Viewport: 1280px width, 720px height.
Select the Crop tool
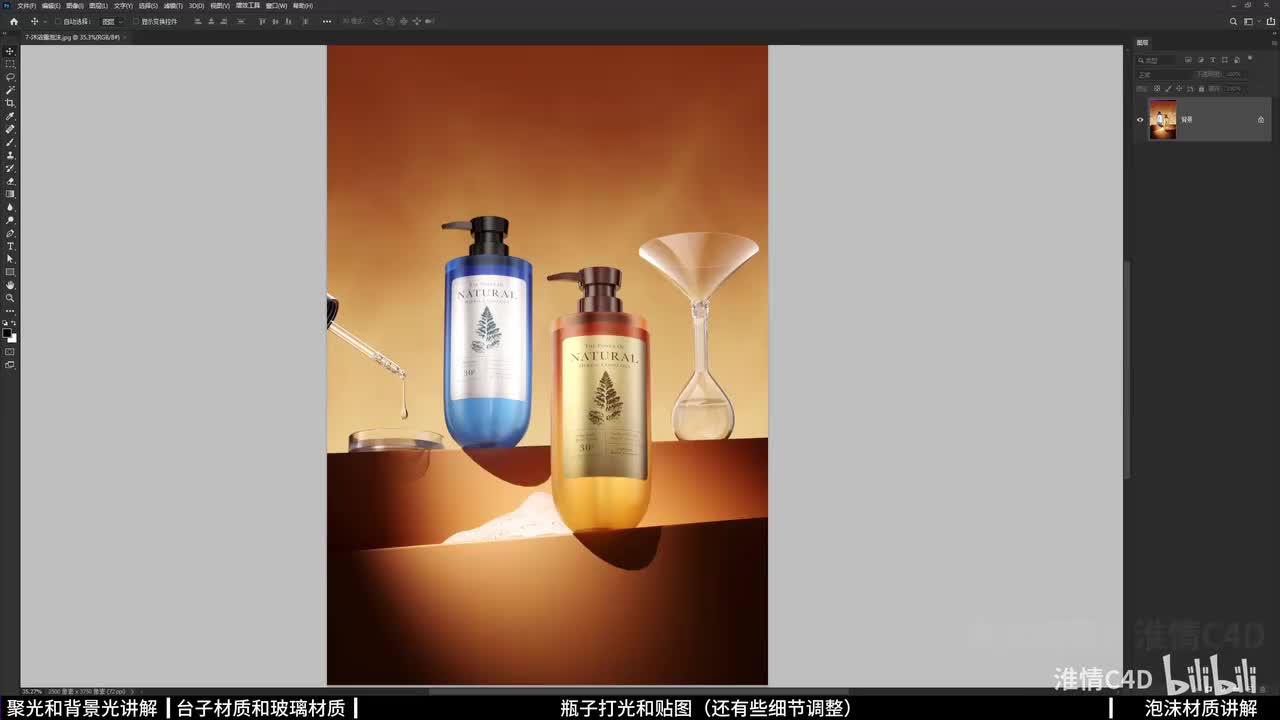[x=10, y=103]
